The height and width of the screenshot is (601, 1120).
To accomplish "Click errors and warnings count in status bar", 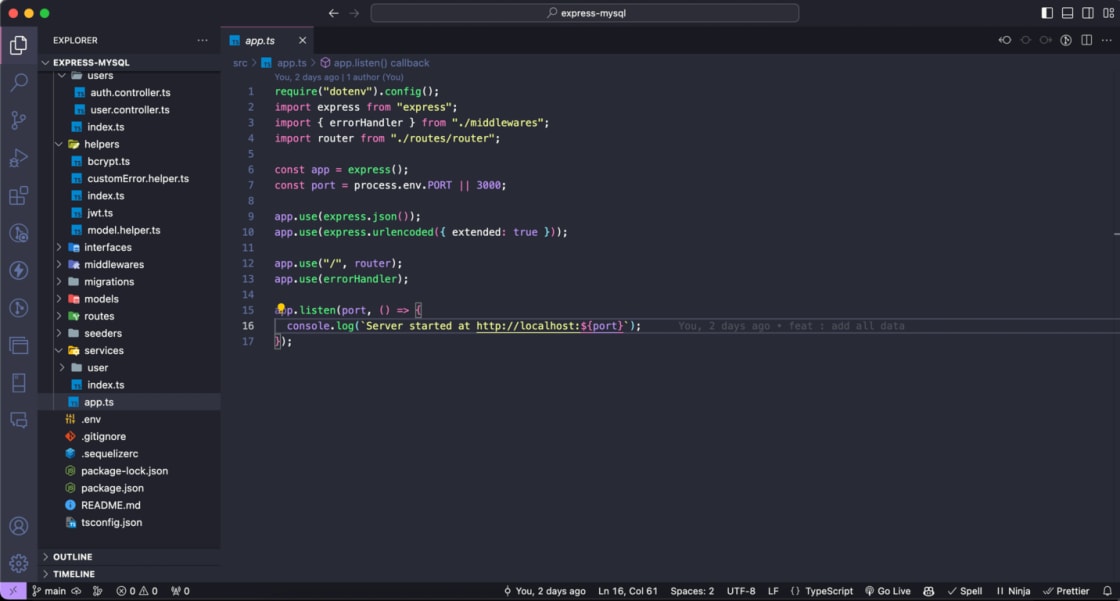I will click(x=137, y=591).
